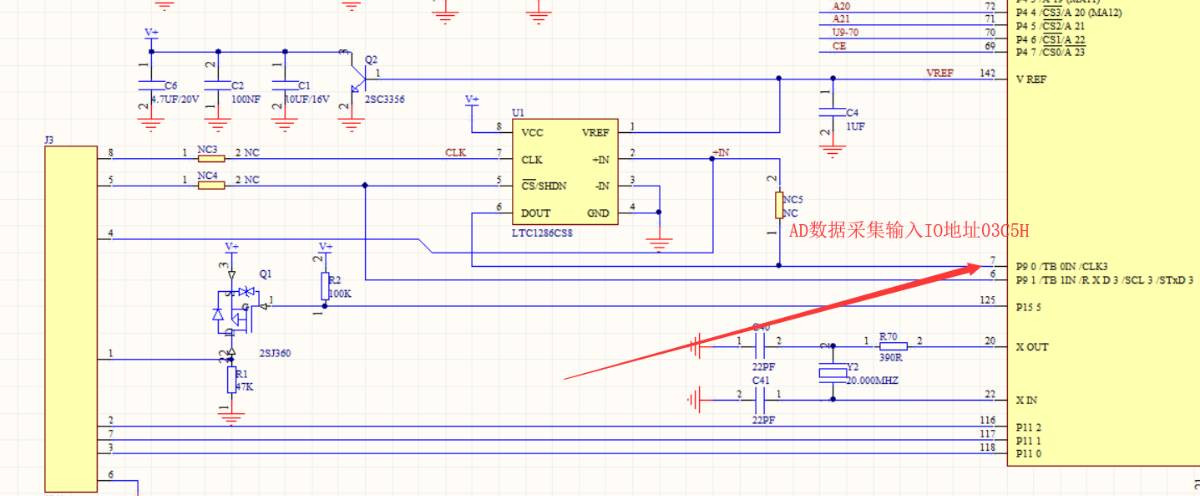Click the GND pin label inside U1
Image resolution: width=1200 pixels, height=496 pixels.
598,212
